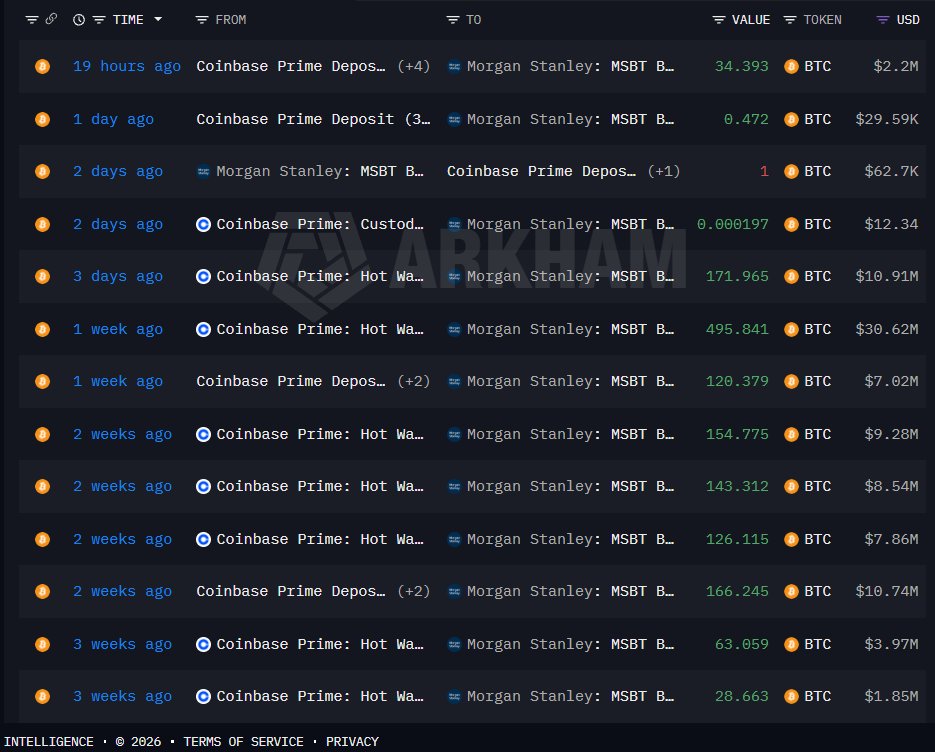Click BTC token icon in $1.85M row
935x752 pixels.
tap(791, 697)
